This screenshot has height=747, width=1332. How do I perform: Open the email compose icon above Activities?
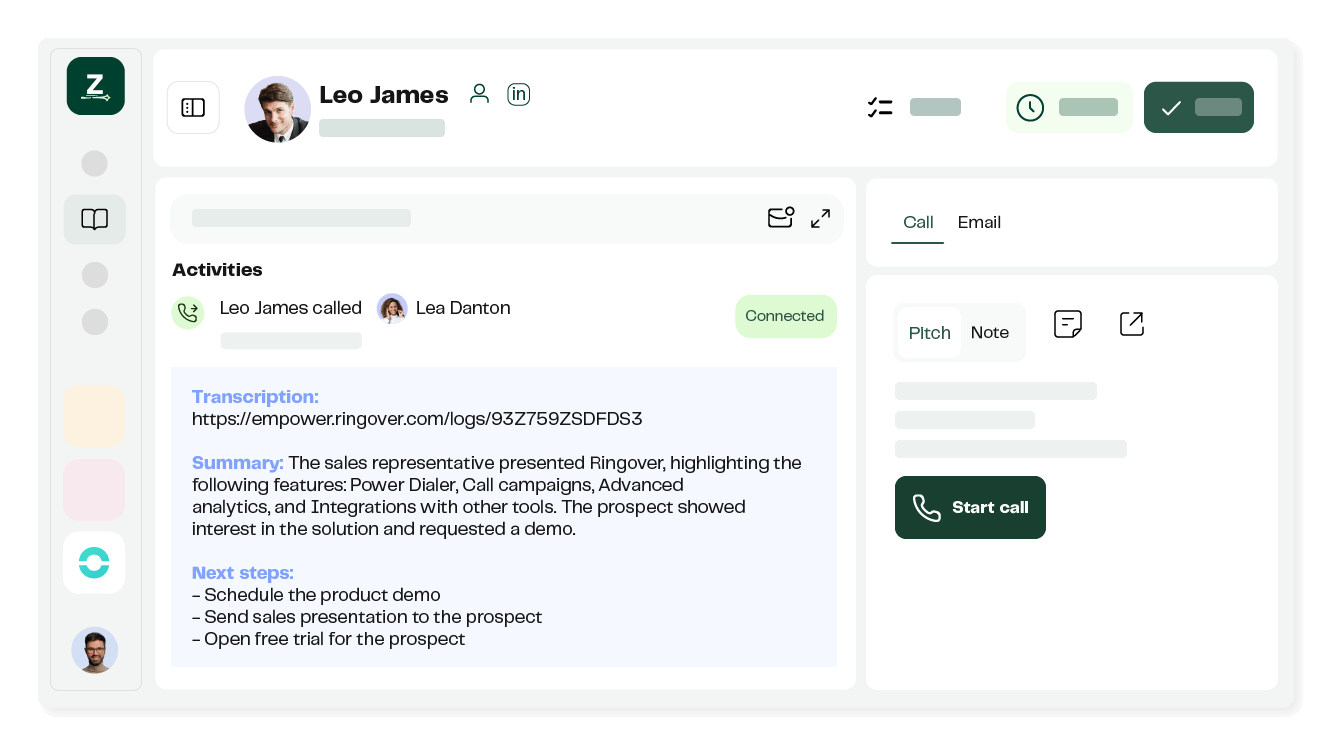point(781,217)
